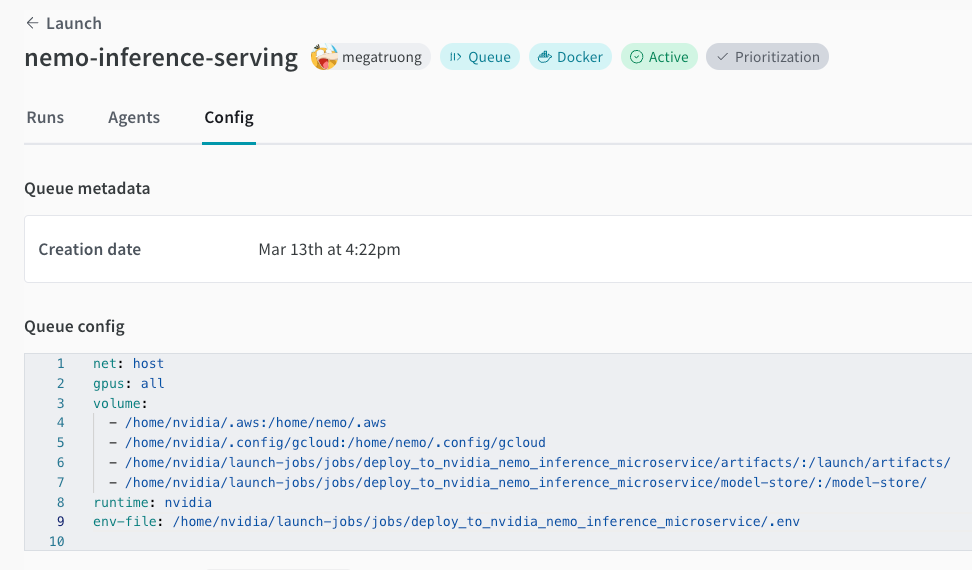This screenshot has height=570, width=972.
Task: Go back via the Launch link text
Action: coord(74,23)
